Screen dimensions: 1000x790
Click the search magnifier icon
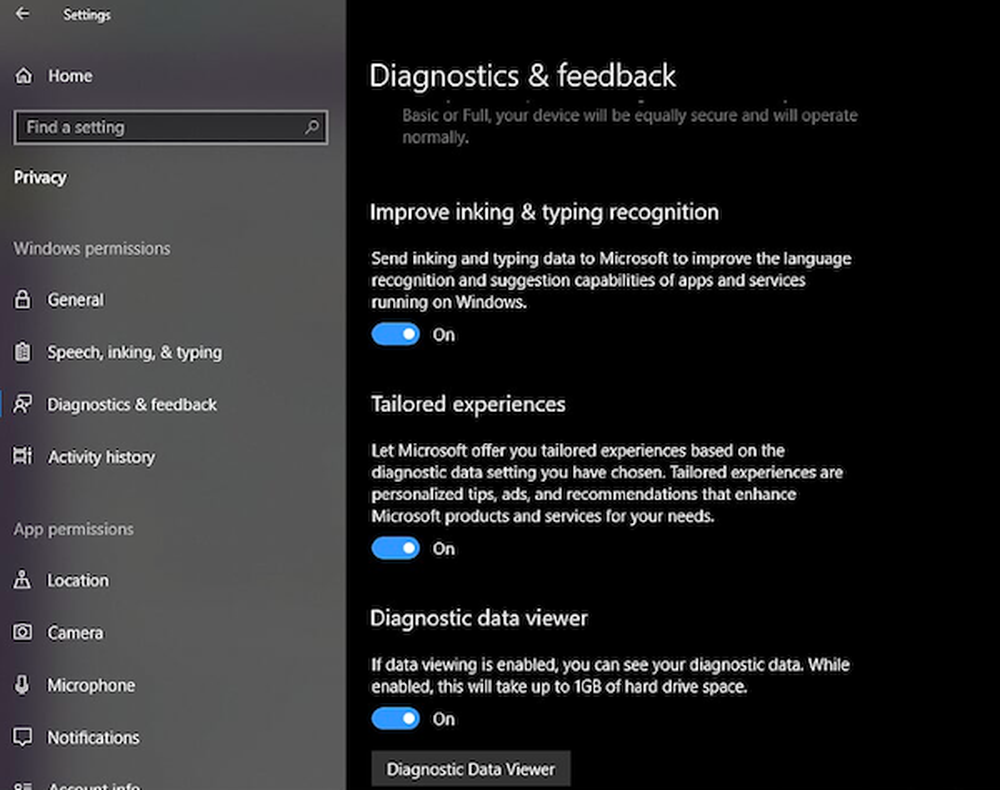(x=312, y=127)
